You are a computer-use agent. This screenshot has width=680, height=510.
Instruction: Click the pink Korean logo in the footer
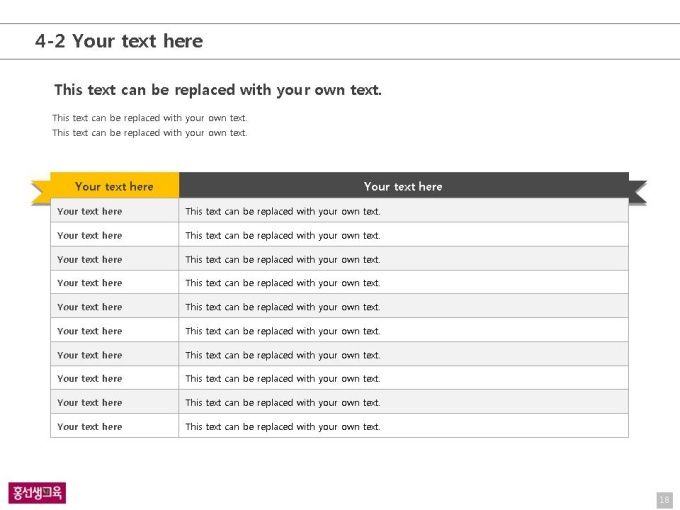pos(37,493)
